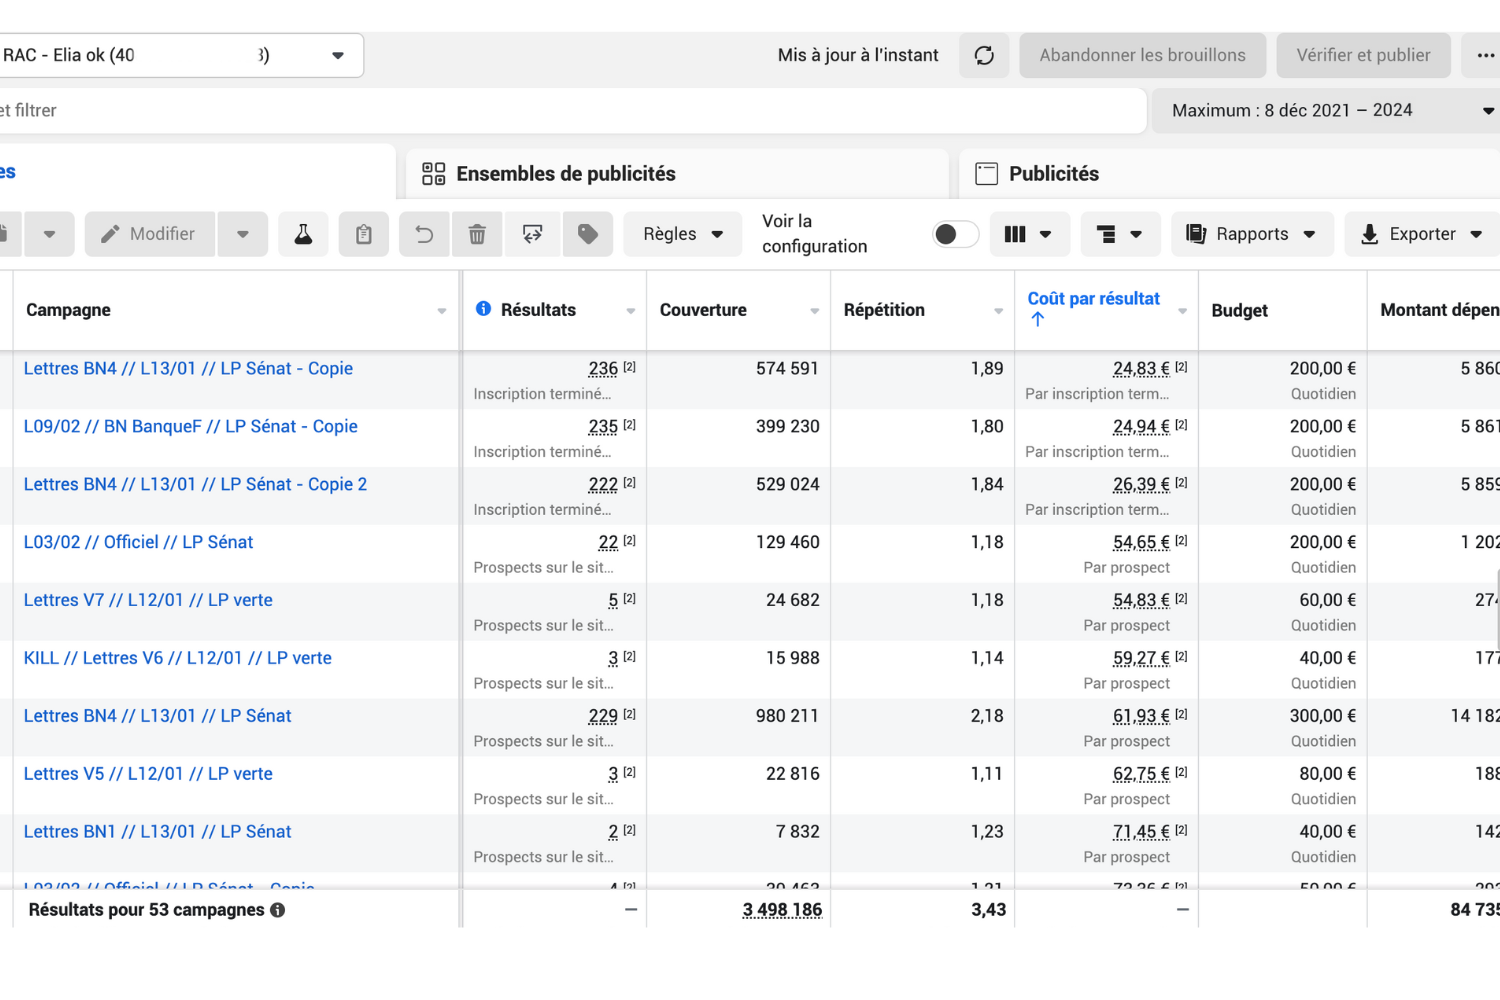Switch to the Publicités tab
1500x1000 pixels.
pos(1053,174)
